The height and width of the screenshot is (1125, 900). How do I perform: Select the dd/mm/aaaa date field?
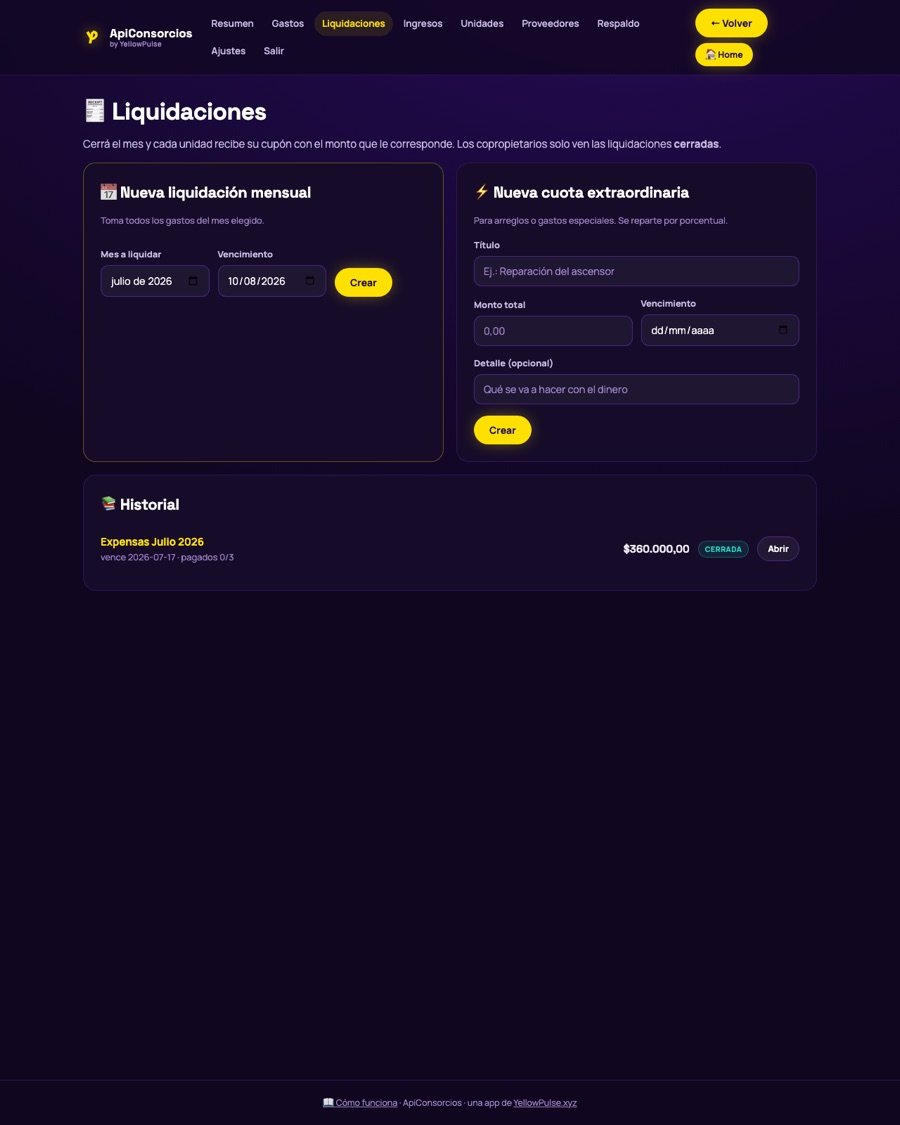click(720, 330)
